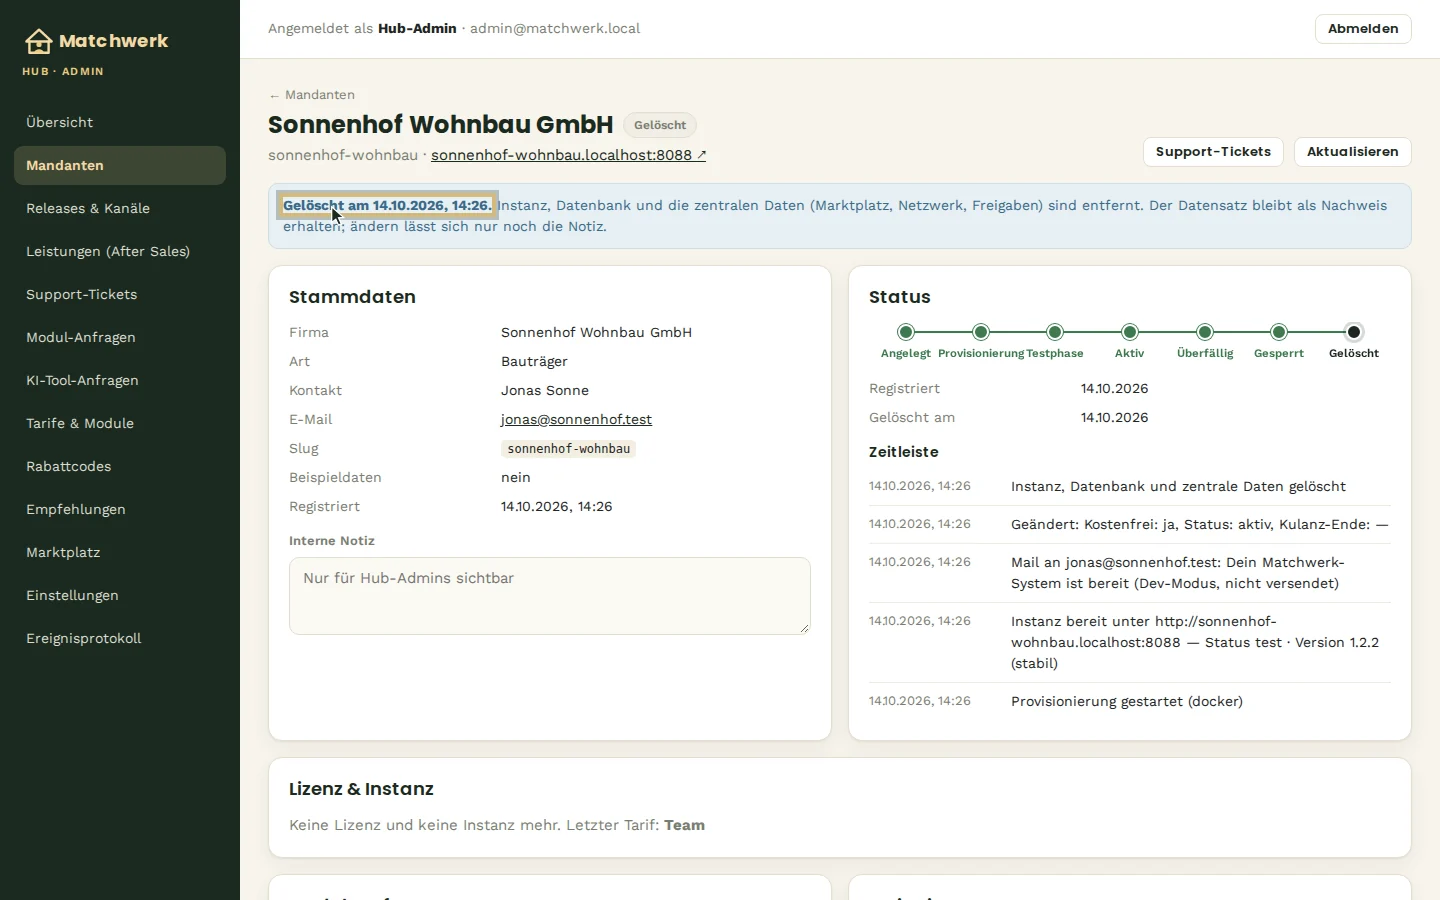Focus the Interne Notiz text area
Image resolution: width=1440 pixels, height=900 pixels.
click(550, 596)
